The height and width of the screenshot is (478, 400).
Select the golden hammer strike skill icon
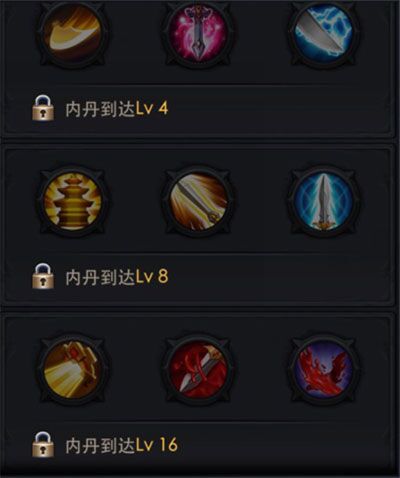click(72, 370)
